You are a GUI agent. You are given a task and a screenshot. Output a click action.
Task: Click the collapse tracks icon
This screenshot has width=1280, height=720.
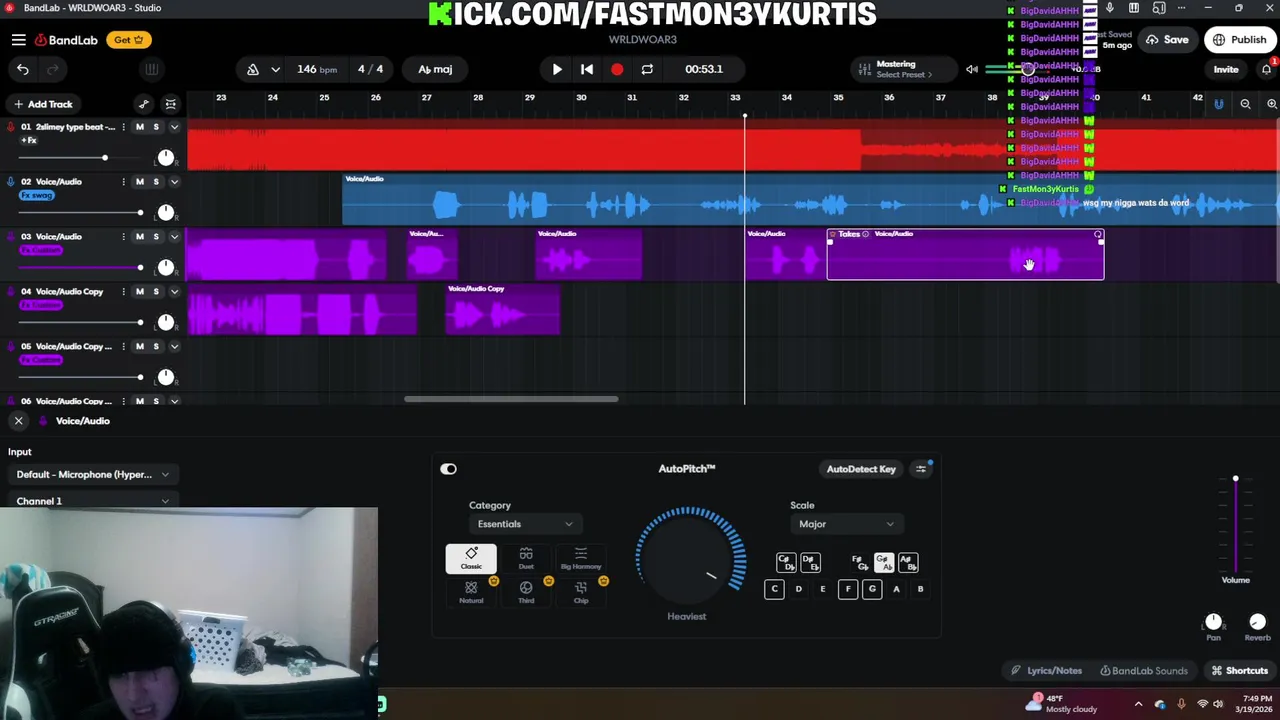(x=171, y=104)
